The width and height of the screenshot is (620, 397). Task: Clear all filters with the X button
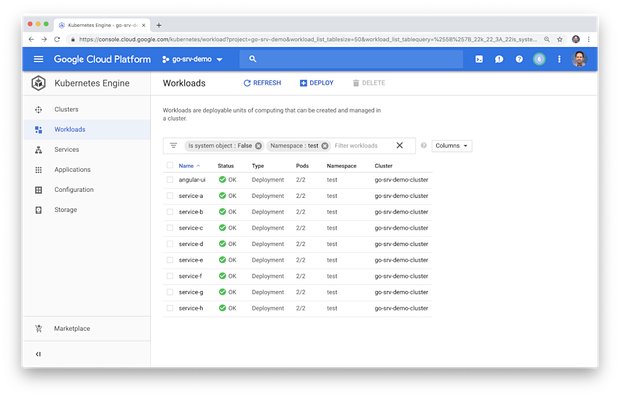coord(400,146)
